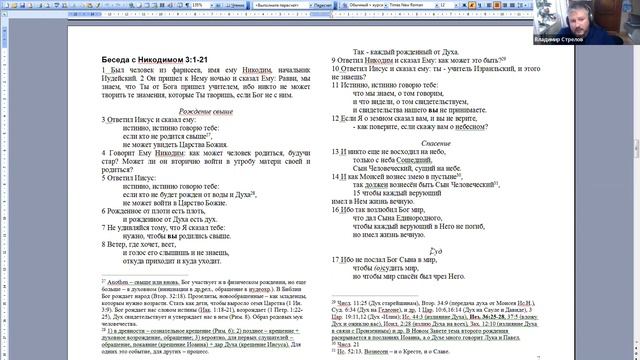Open the Times New Roman font dropdown
The height and width of the screenshot is (360, 640).
point(437,5)
